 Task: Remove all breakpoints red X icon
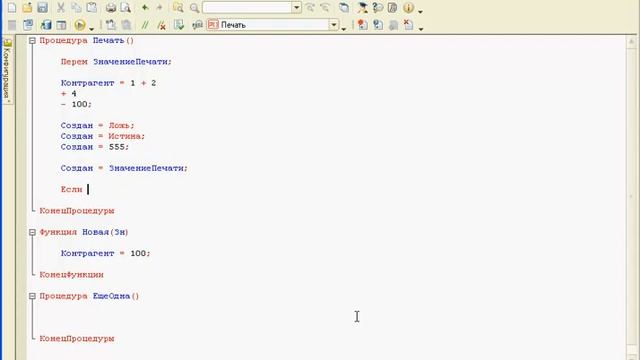pyautogui.click(x=409, y=25)
